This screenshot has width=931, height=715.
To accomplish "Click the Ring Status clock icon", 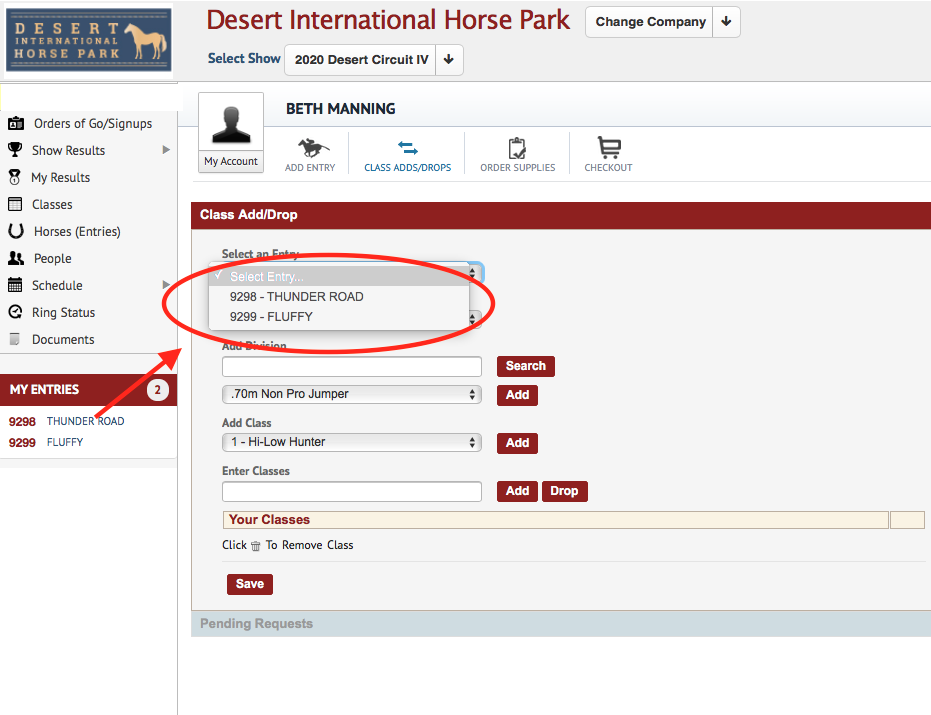I will tap(15, 312).
